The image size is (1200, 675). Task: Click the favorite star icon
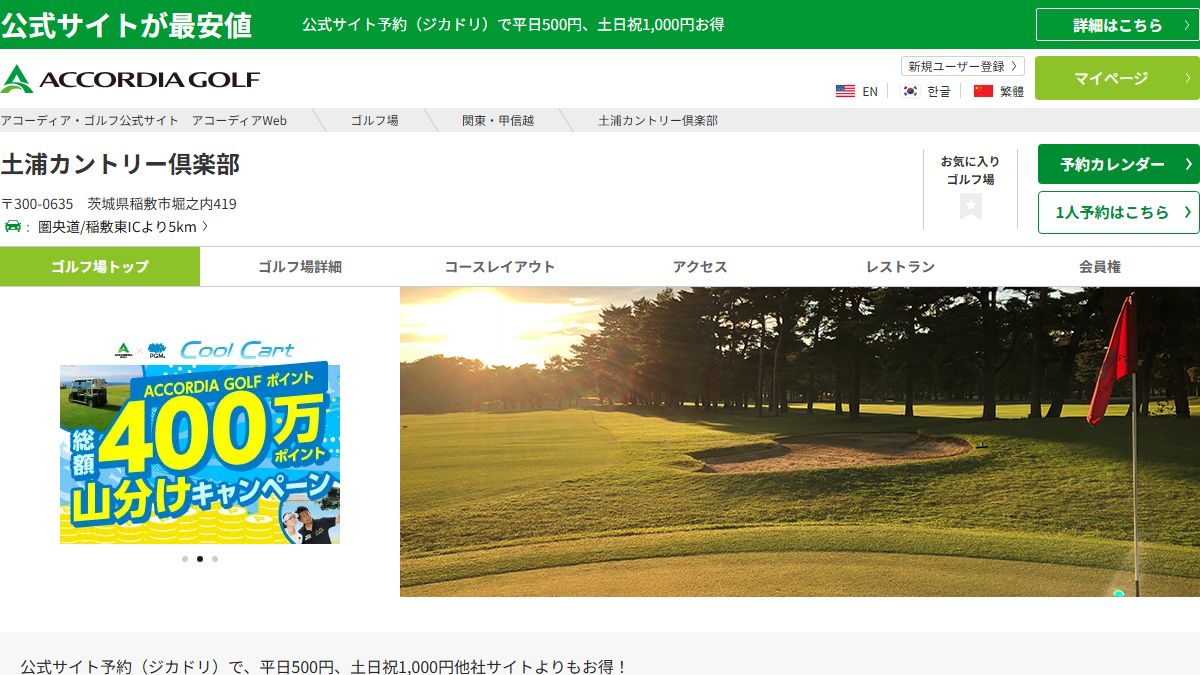click(970, 206)
